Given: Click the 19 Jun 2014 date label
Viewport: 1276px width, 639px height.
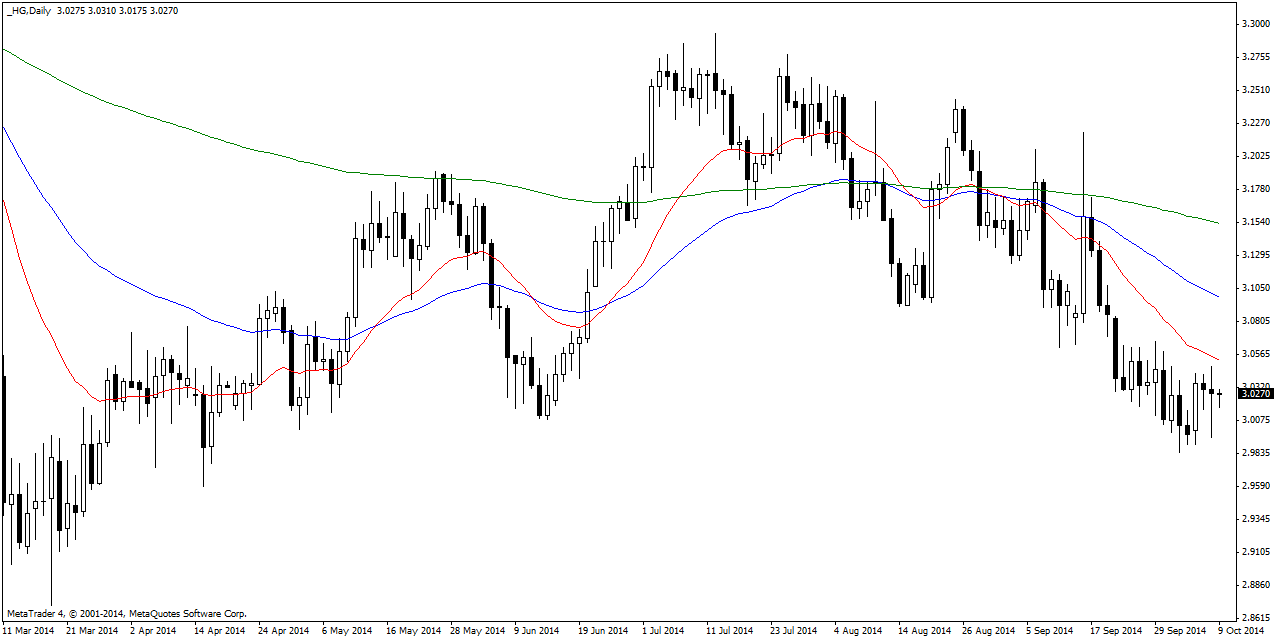Looking at the screenshot, I should click(602, 631).
